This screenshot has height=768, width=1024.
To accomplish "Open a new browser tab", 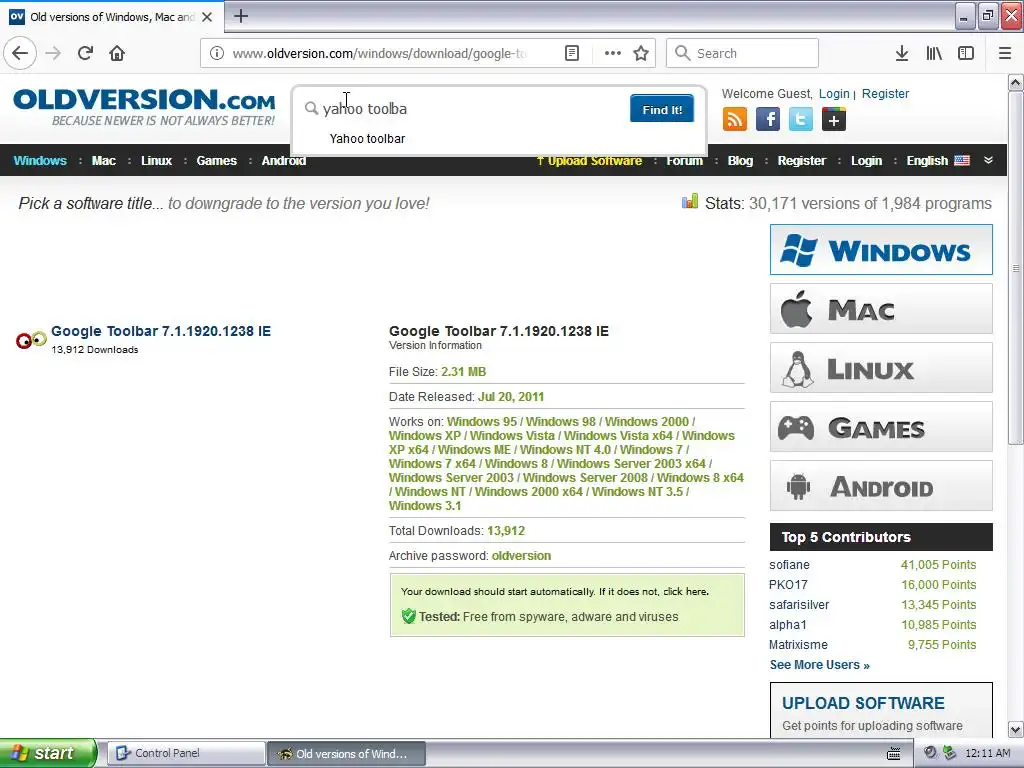I will tap(241, 16).
